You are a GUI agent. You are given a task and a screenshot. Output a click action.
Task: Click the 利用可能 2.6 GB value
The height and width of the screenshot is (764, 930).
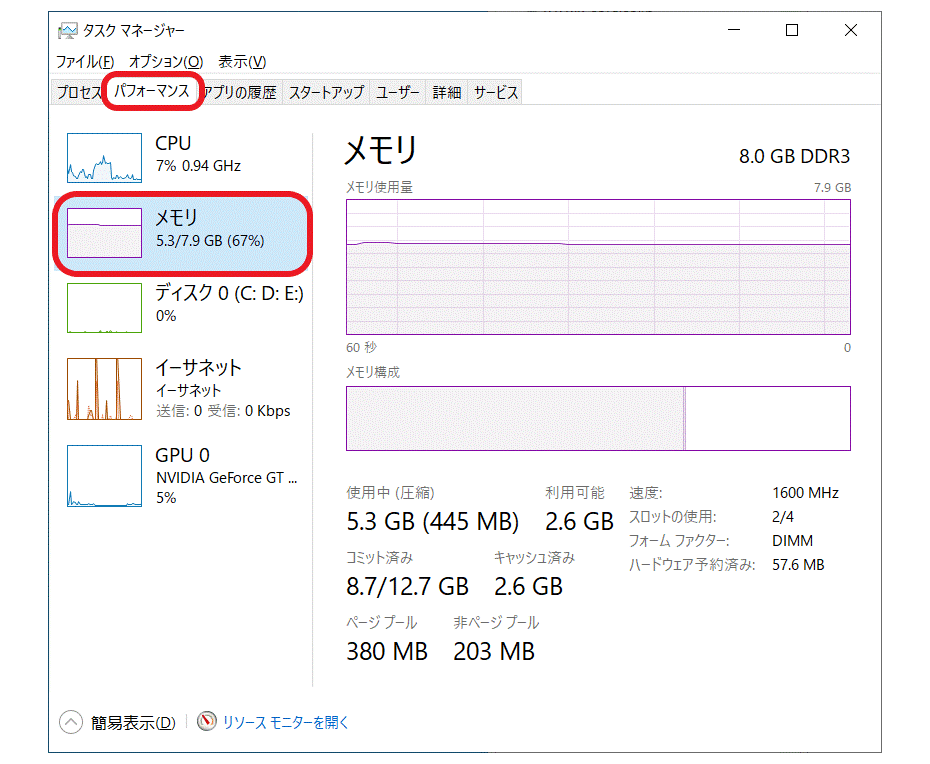pos(579,521)
